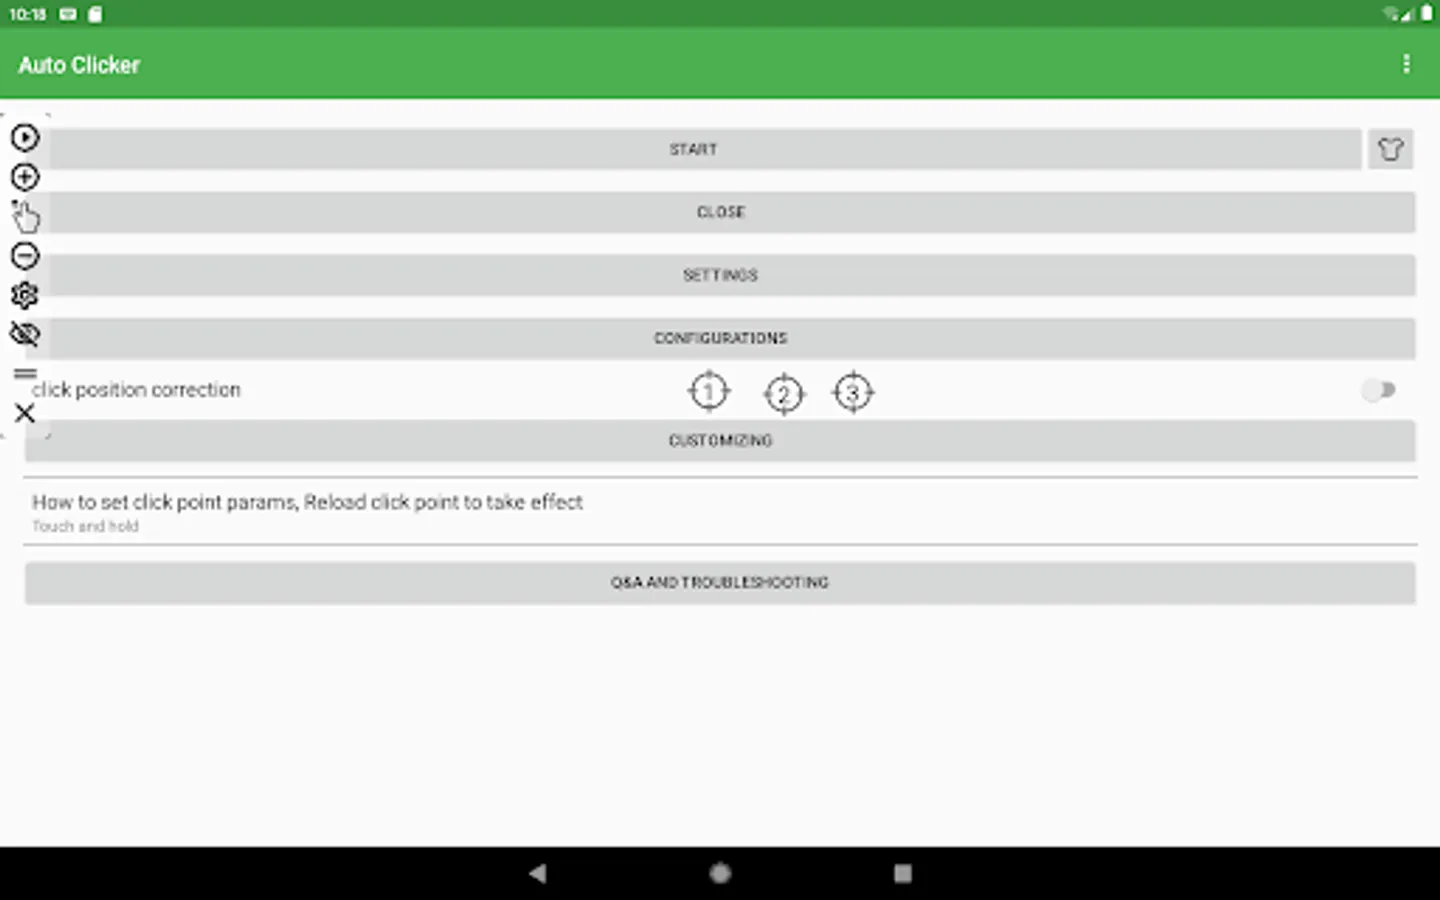
Task: Open the three-dot overflow menu
Action: (x=1406, y=64)
